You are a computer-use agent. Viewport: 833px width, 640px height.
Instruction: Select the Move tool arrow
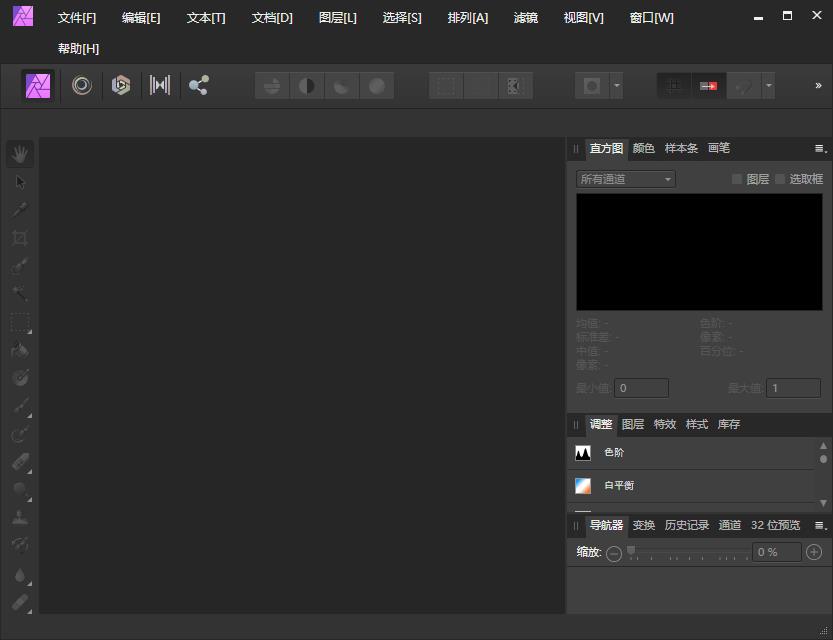[20, 181]
